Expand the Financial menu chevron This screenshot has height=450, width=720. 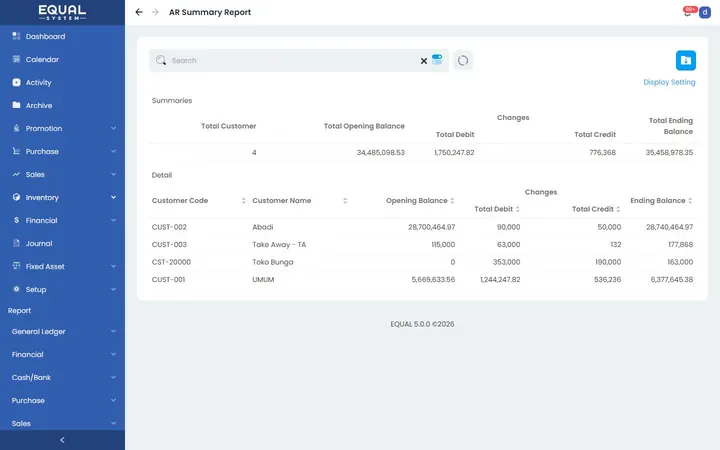pos(113,220)
